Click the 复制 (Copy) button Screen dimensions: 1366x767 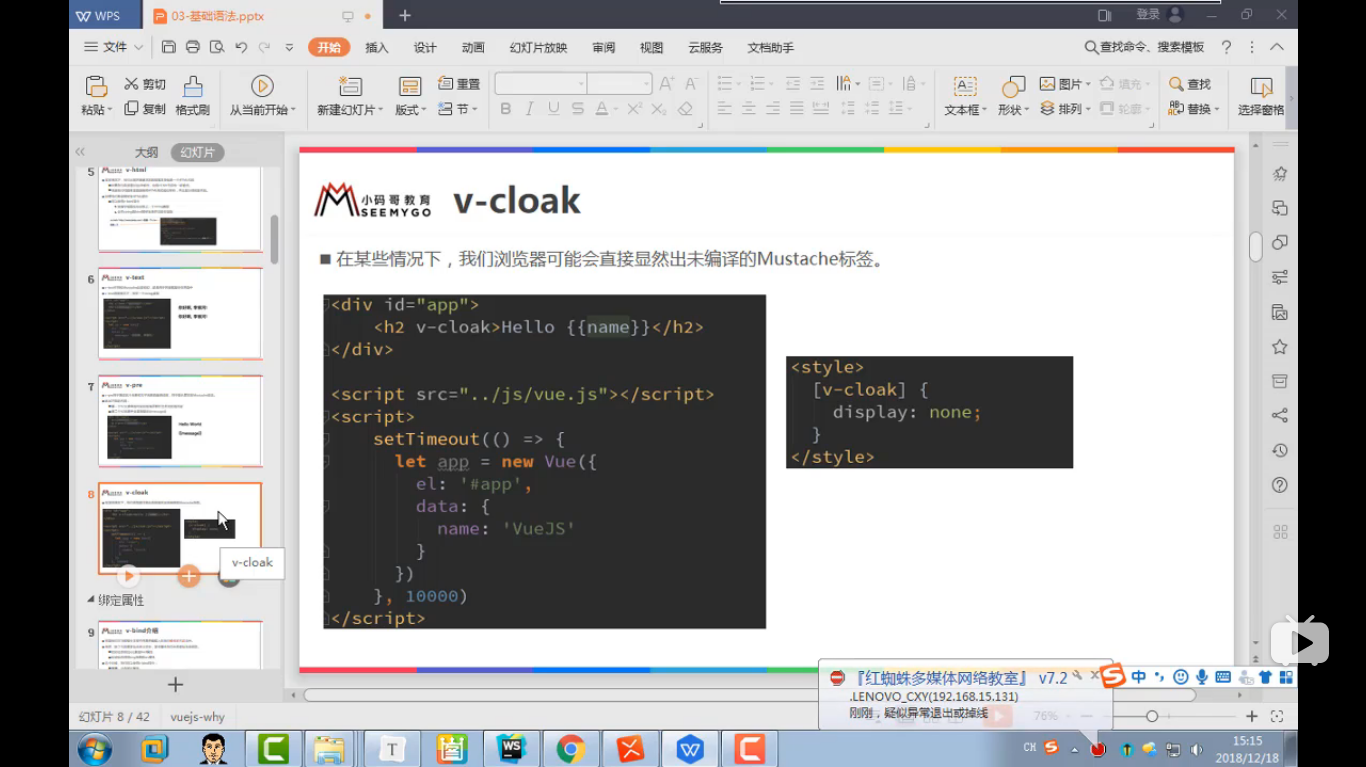(x=145, y=109)
